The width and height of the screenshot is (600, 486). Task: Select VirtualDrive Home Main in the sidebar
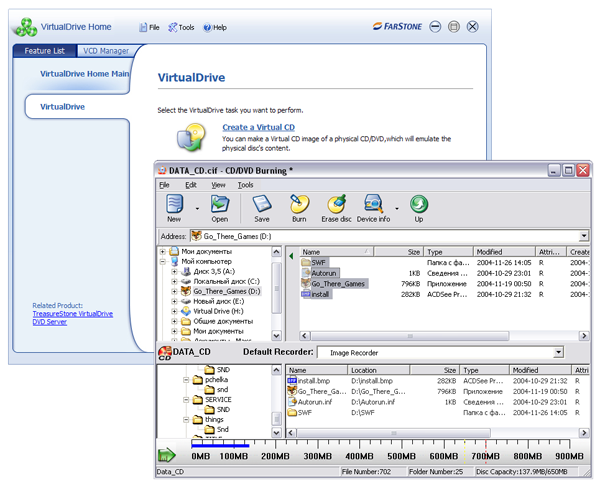(x=85, y=74)
